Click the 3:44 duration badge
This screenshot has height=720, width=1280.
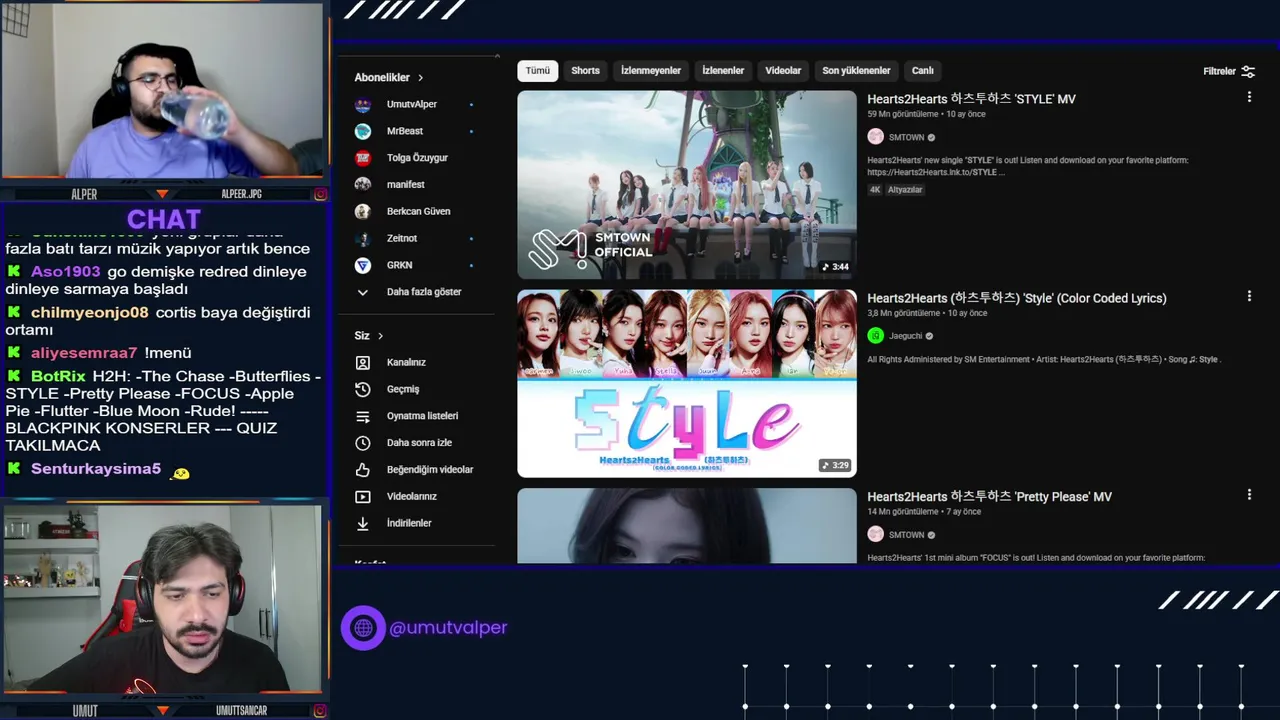[x=835, y=267]
